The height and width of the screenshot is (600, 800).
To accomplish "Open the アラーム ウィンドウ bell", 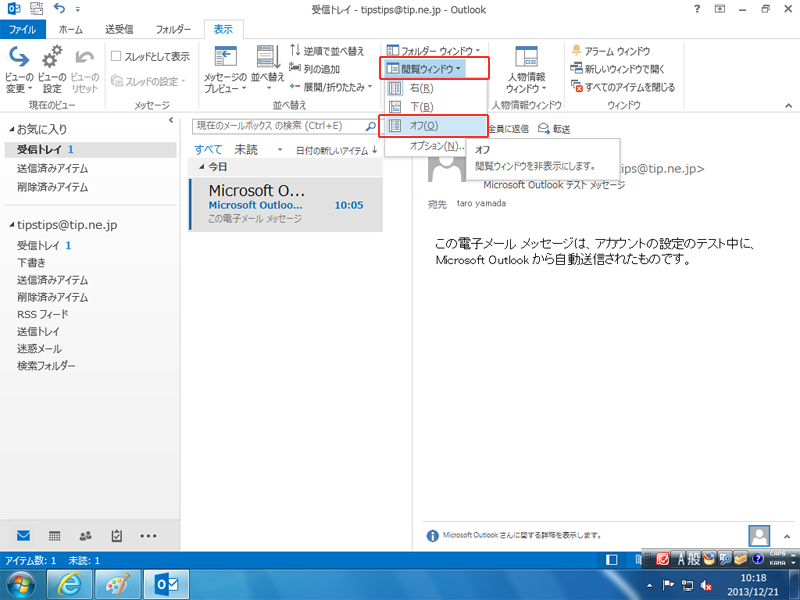I will click(576, 50).
